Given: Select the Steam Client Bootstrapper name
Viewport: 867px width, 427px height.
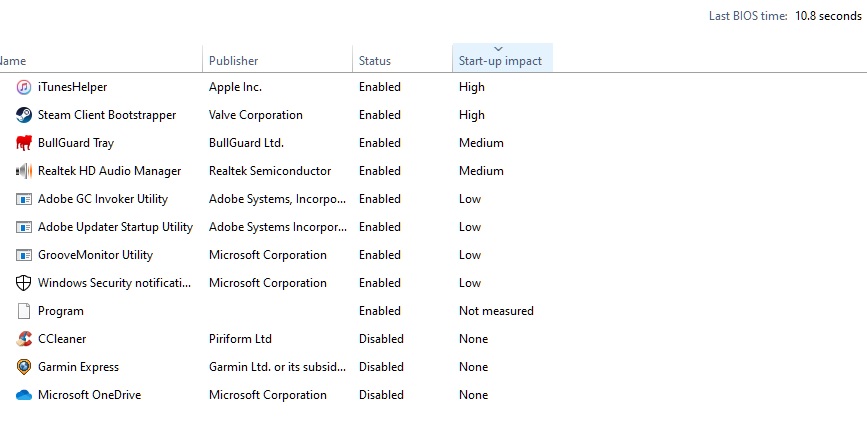Looking at the screenshot, I should pyautogui.click(x=107, y=115).
